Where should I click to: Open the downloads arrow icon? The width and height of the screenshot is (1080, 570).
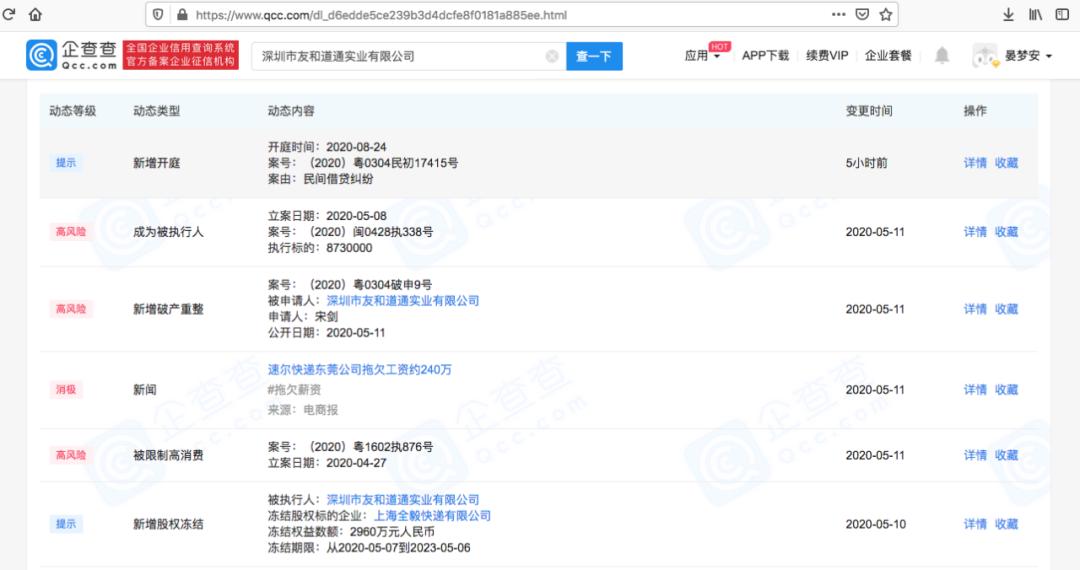[x=1008, y=14]
